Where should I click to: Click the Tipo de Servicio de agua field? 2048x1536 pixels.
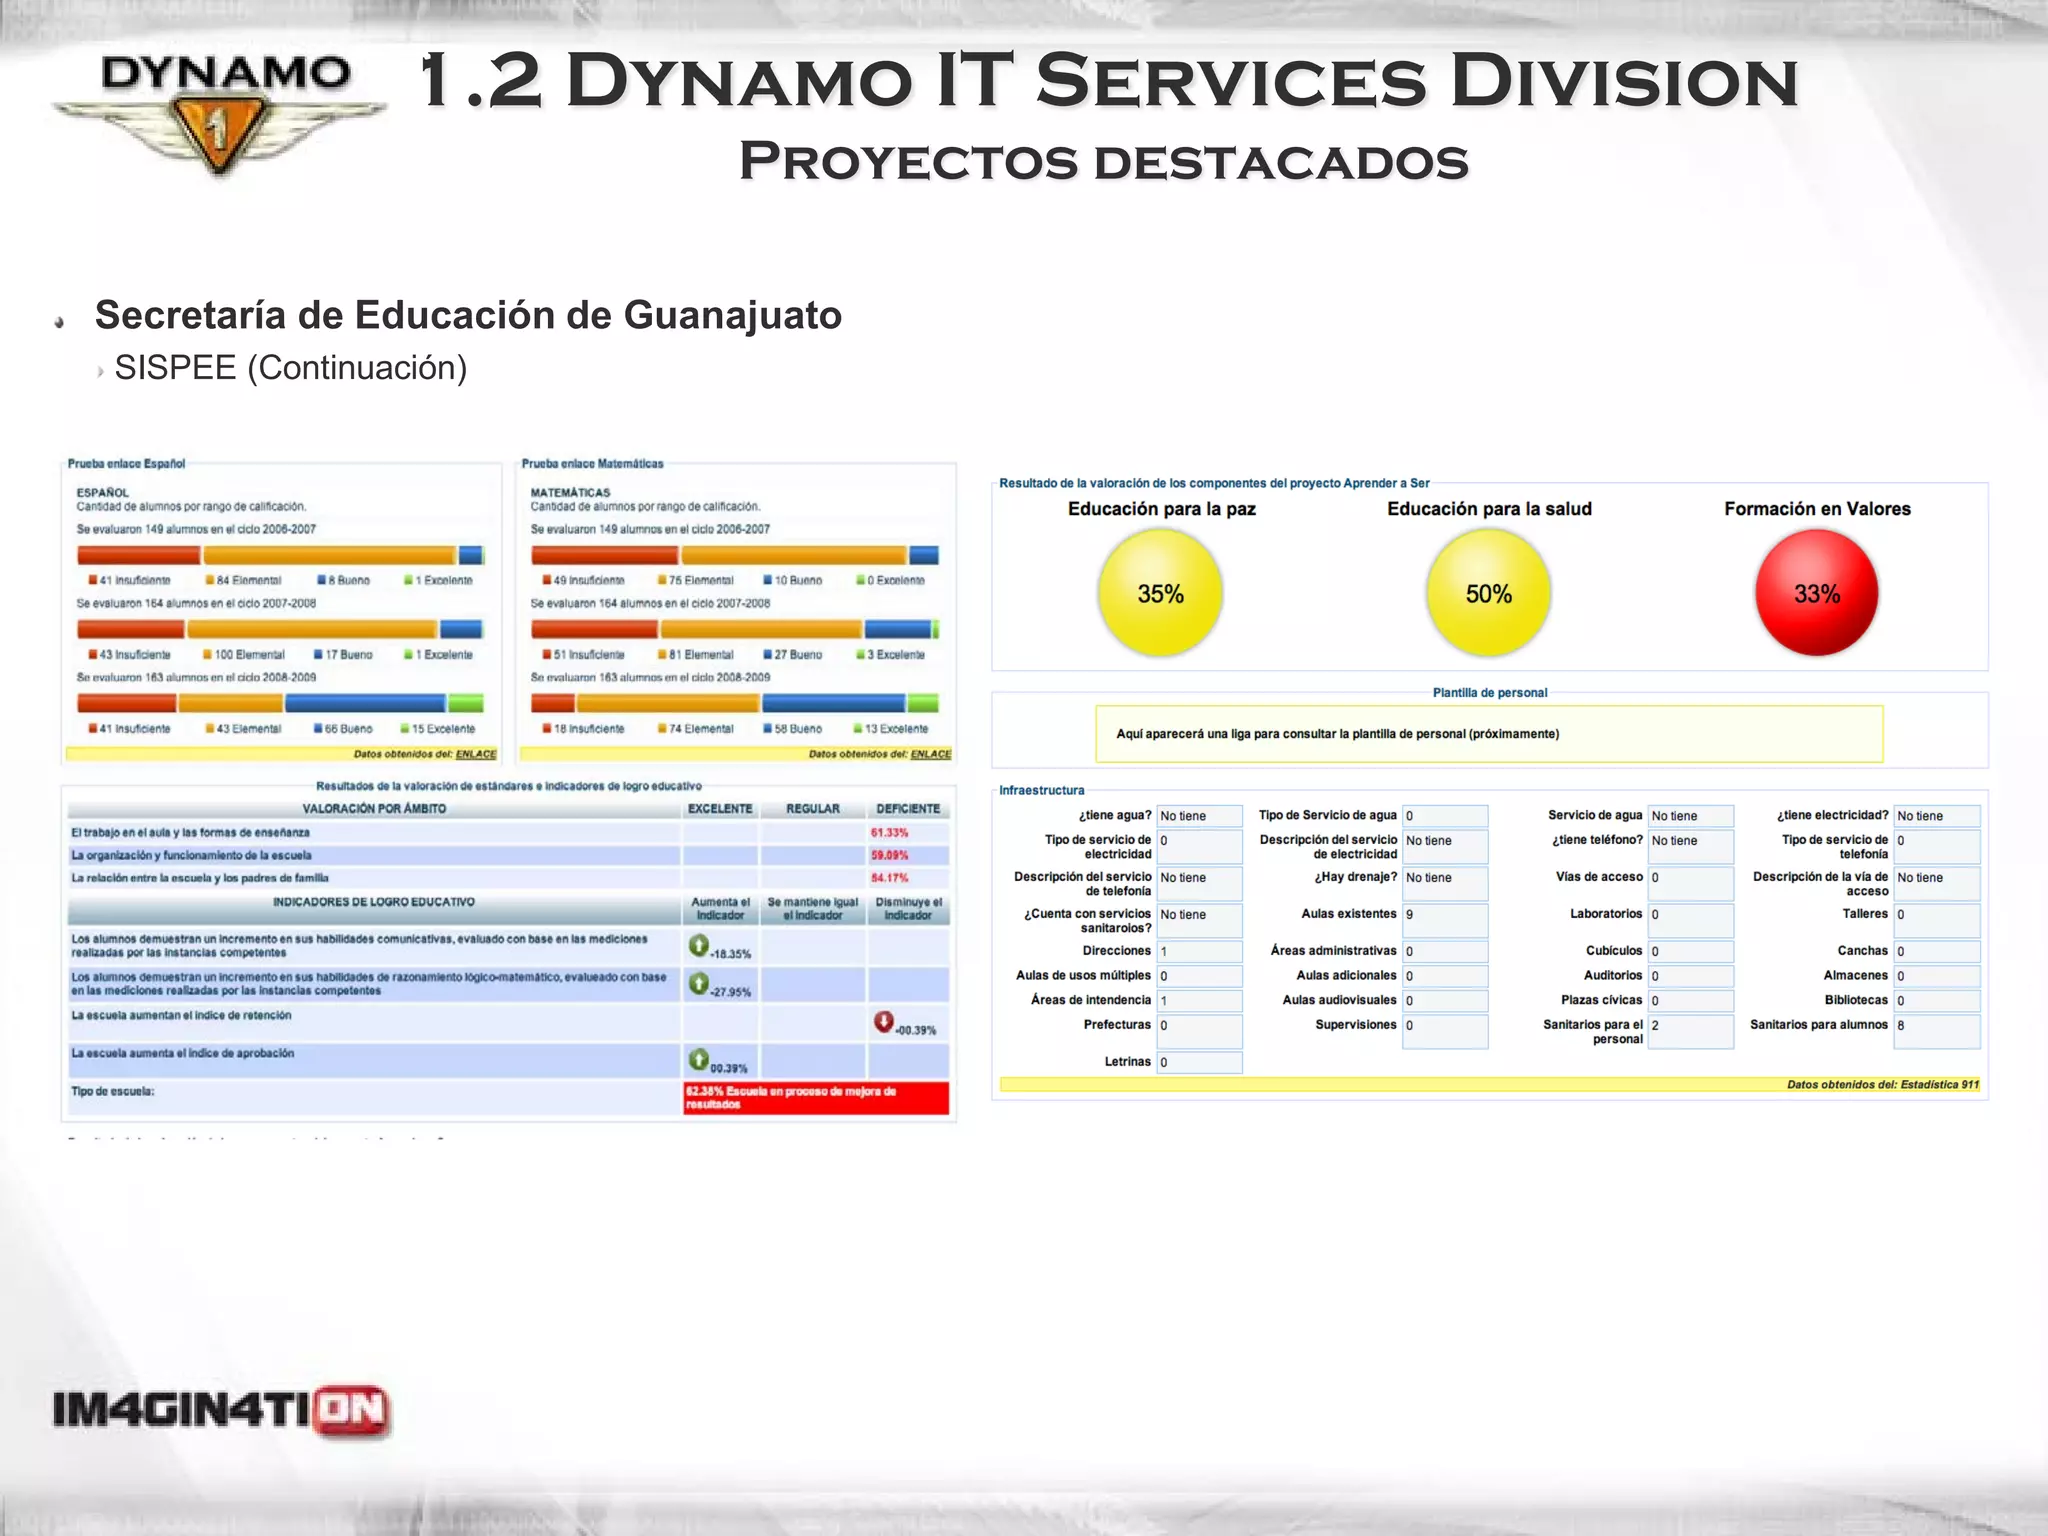[1445, 816]
